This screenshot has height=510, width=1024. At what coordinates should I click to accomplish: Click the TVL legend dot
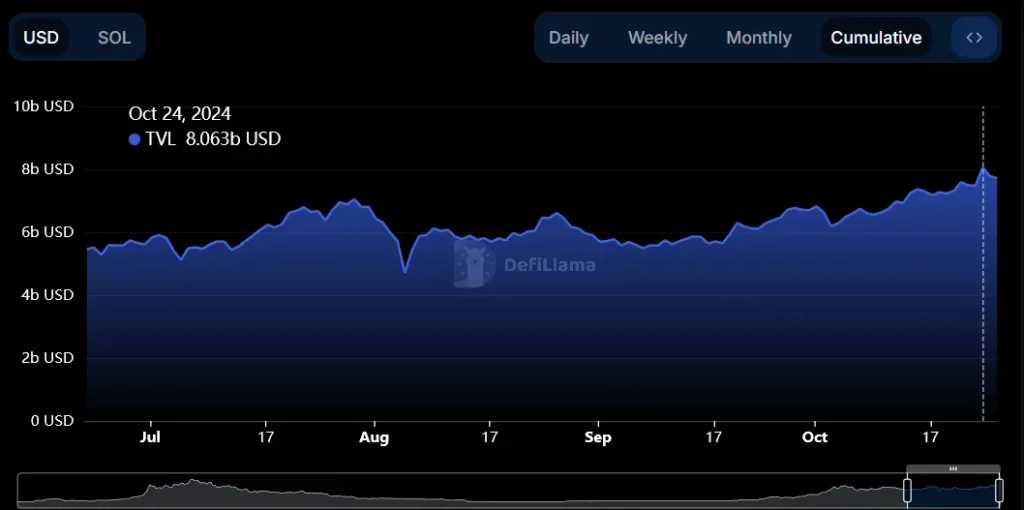135,139
